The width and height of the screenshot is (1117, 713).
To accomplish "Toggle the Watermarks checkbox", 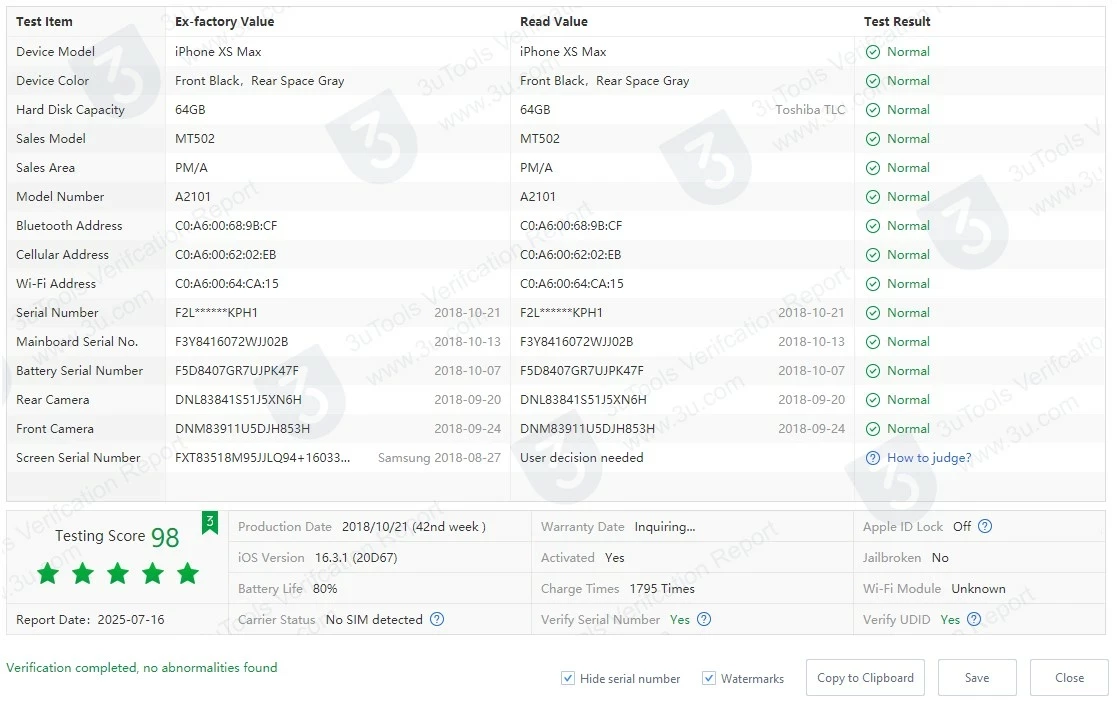I will click(x=709, y=678).
